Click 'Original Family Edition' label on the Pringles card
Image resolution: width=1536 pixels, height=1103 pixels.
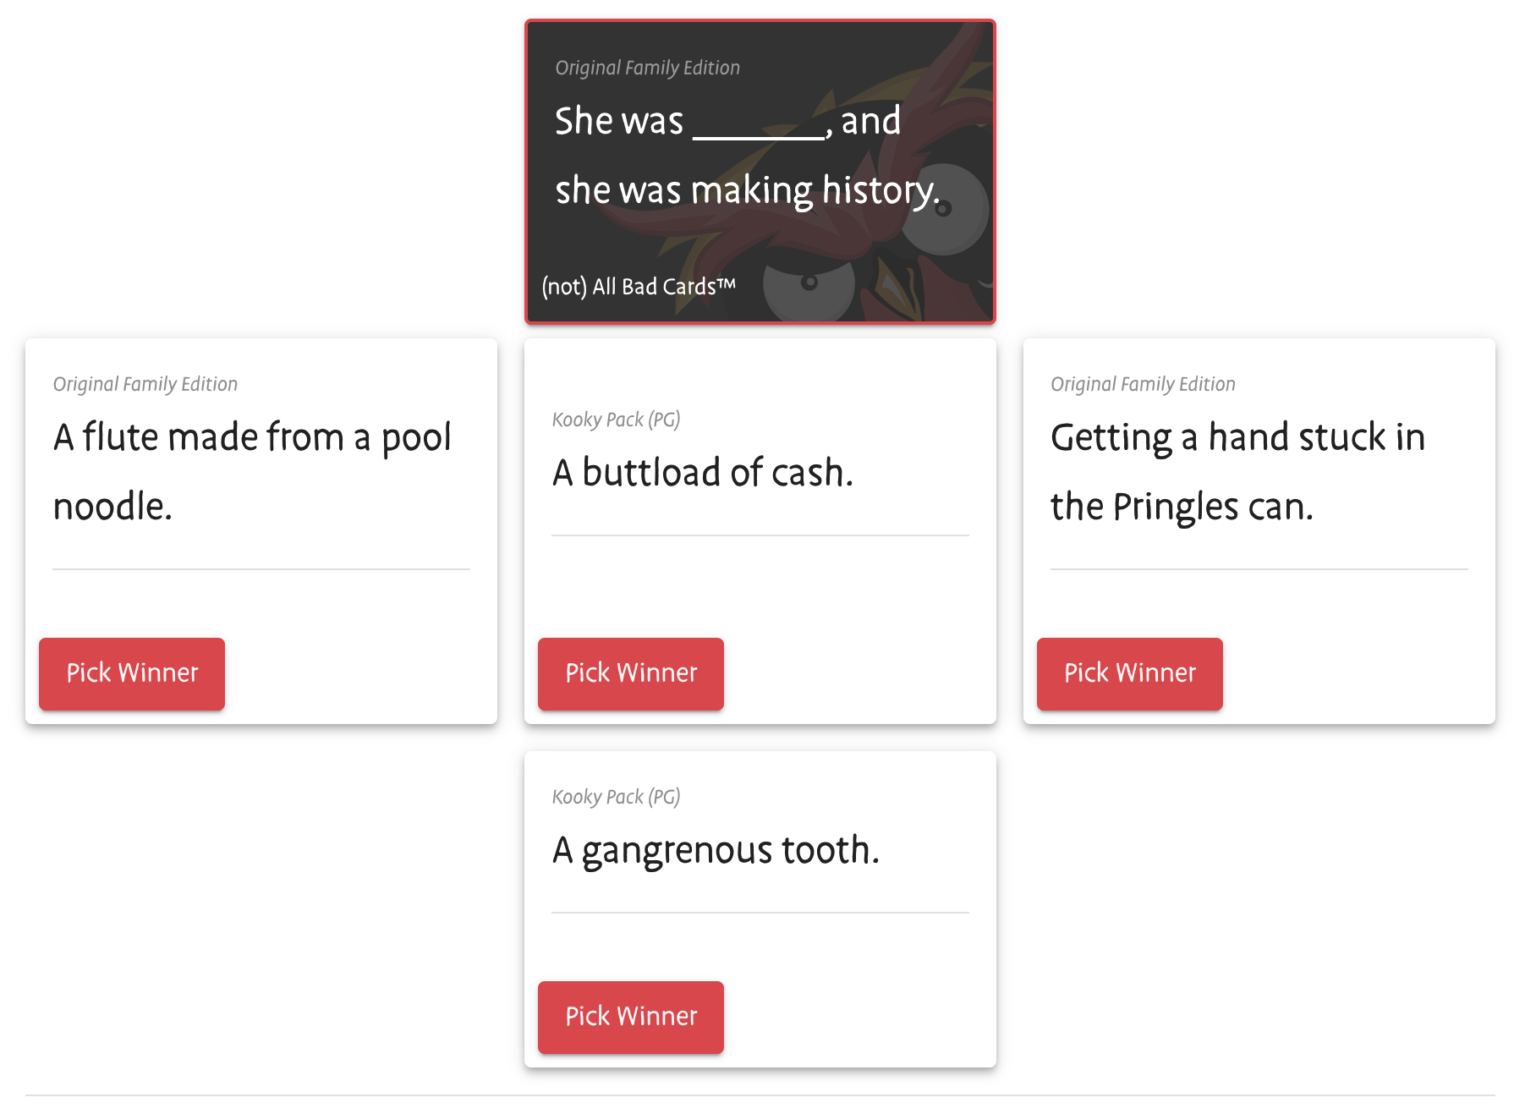pos(1142,384)
